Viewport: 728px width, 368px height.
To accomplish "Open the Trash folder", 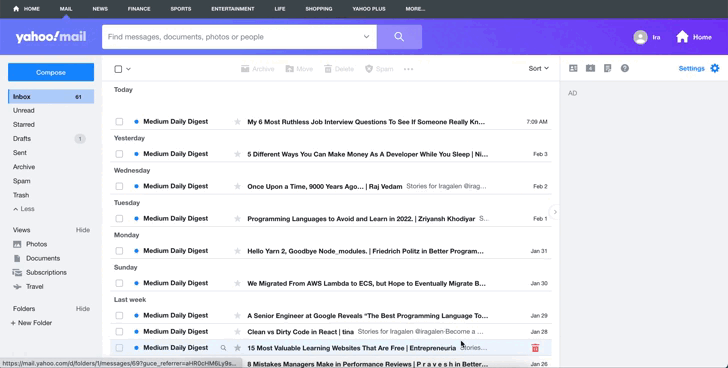I will [21, 195].
